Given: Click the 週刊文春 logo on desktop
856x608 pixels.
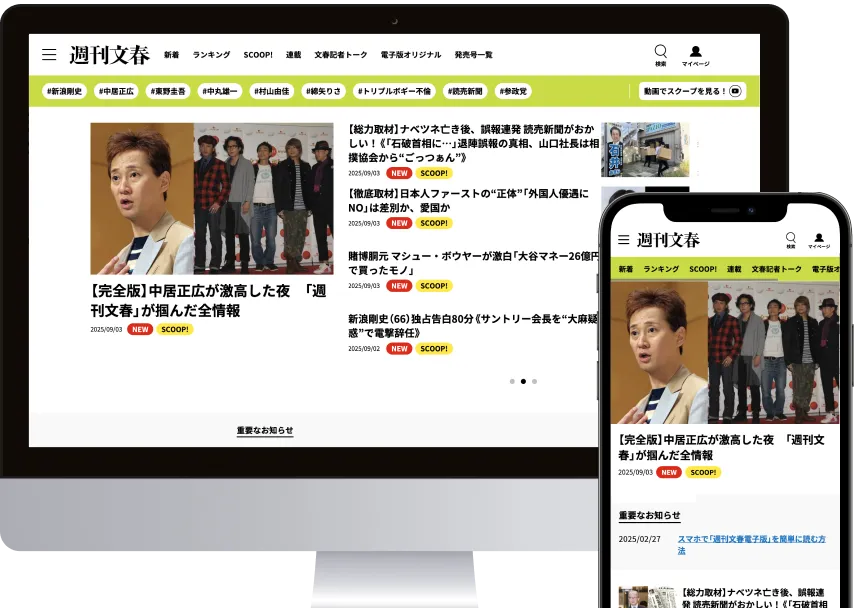Looking at the screenshot, I should (109, 55).
